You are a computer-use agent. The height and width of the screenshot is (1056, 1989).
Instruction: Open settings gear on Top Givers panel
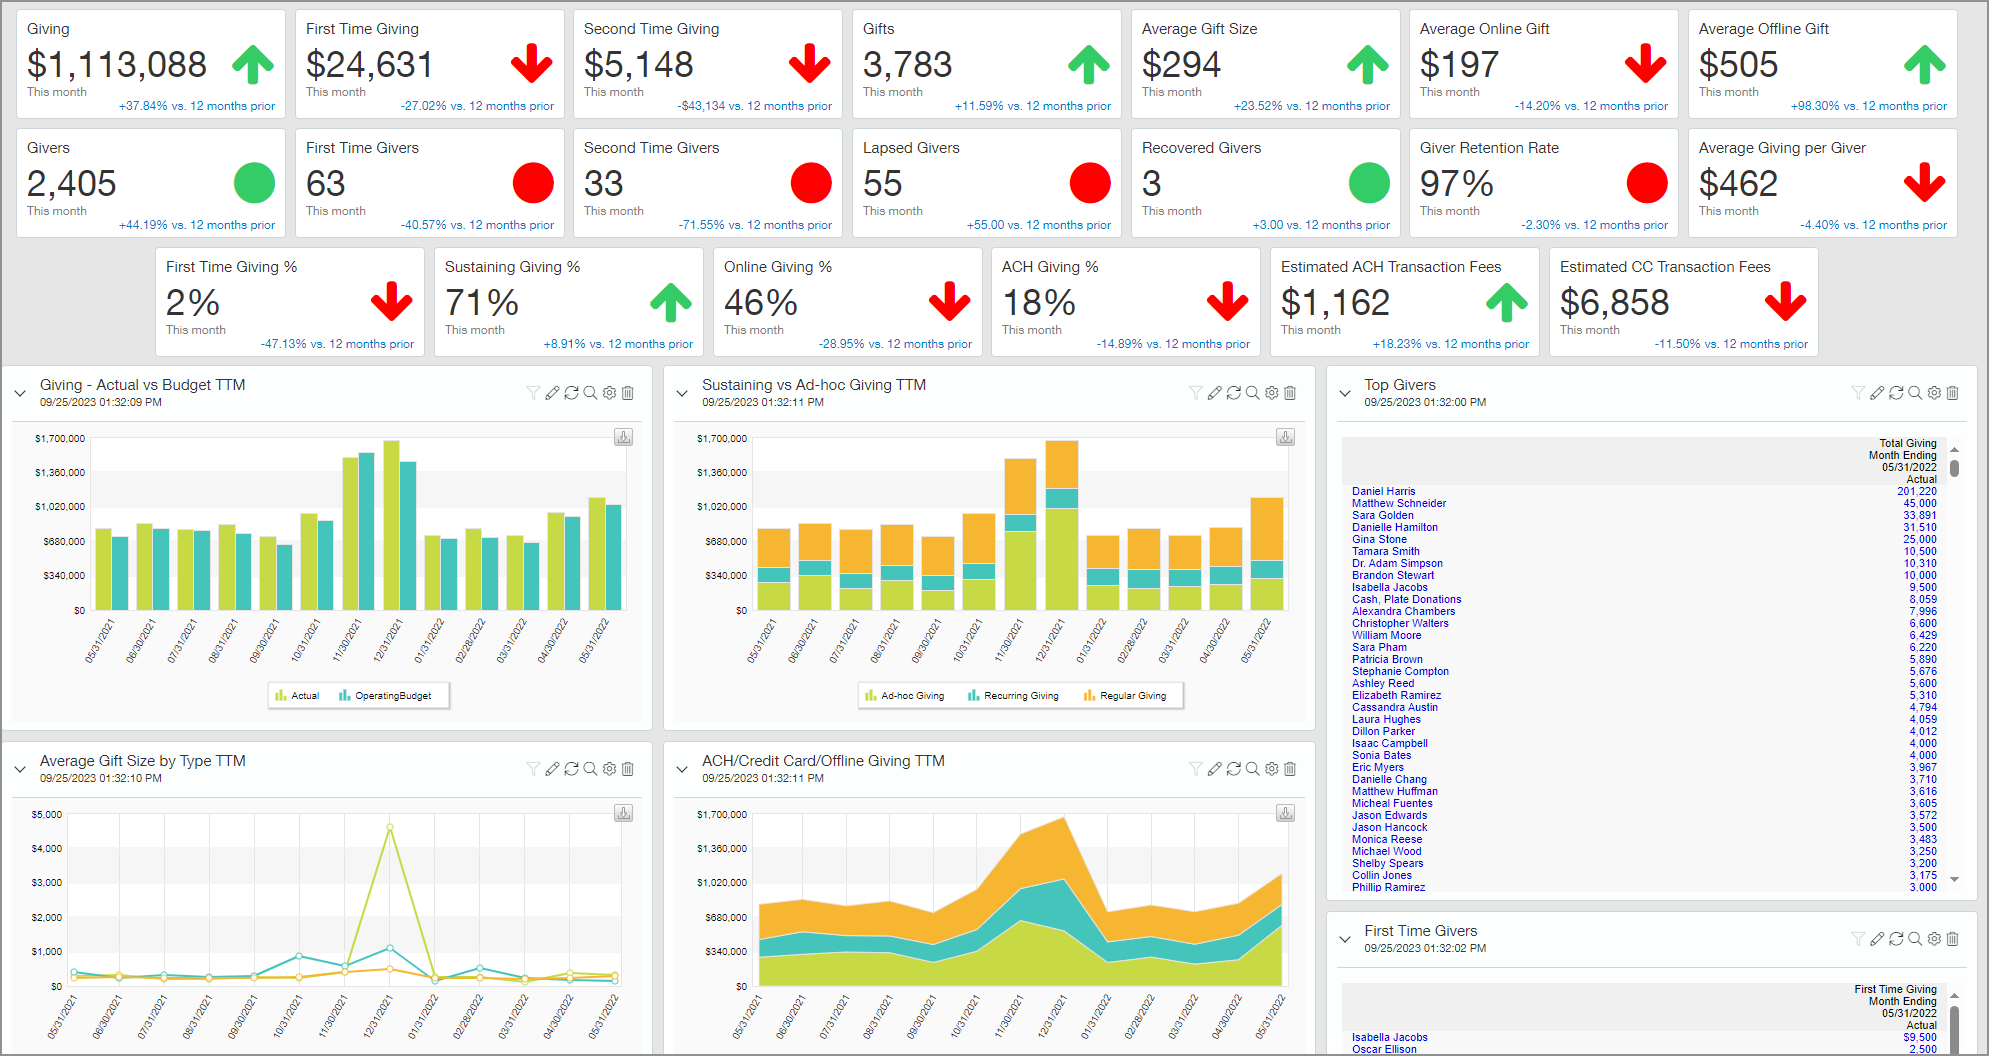click(1934, 393)
